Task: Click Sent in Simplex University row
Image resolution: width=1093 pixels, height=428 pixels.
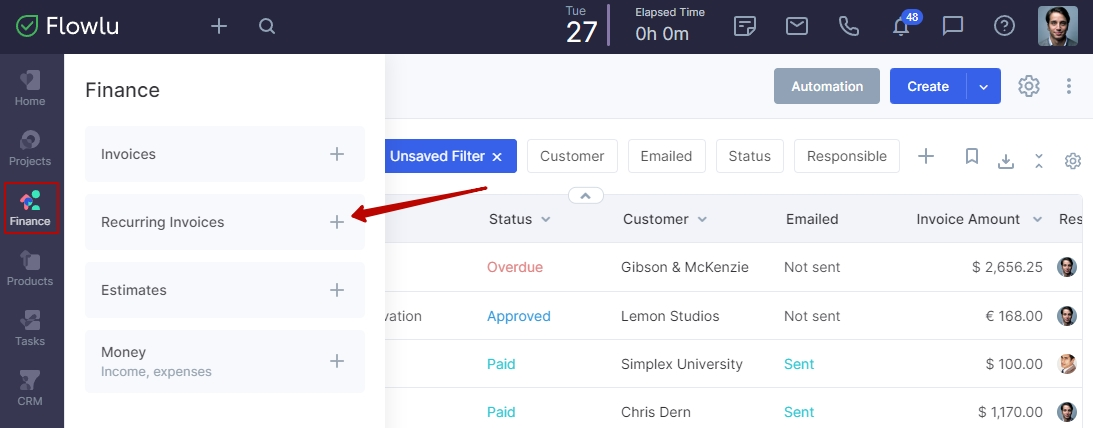Action: 799,364
